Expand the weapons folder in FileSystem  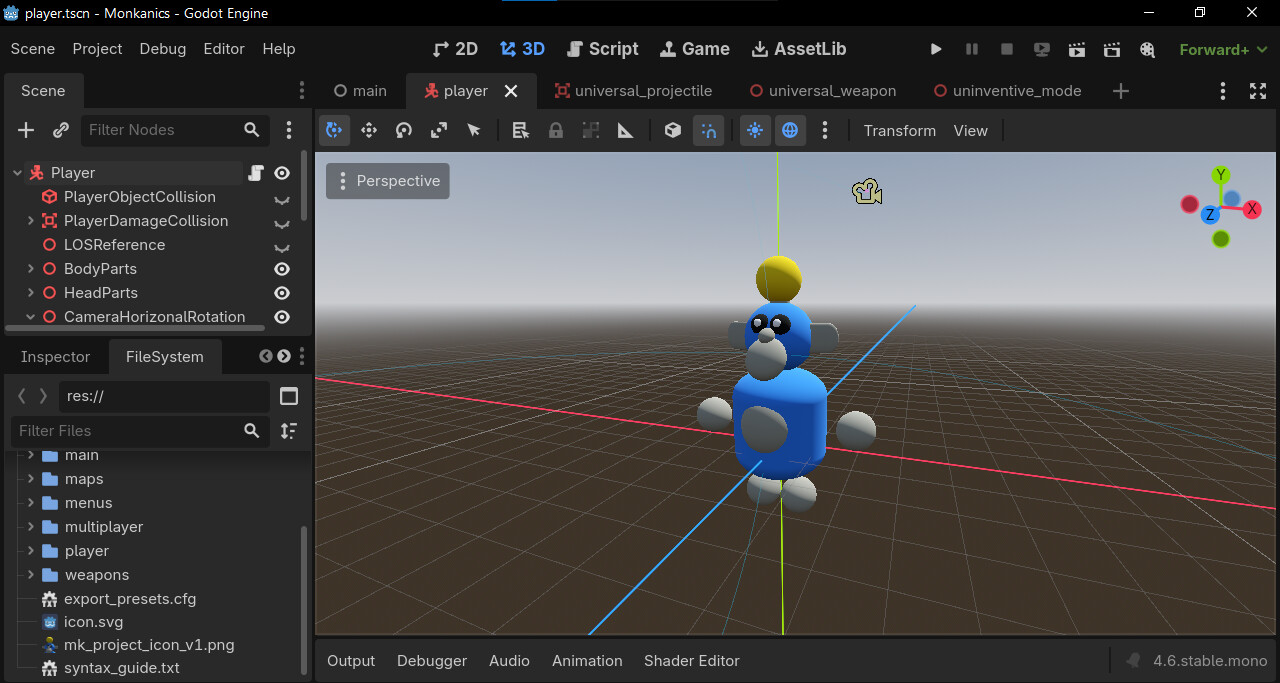31,575
